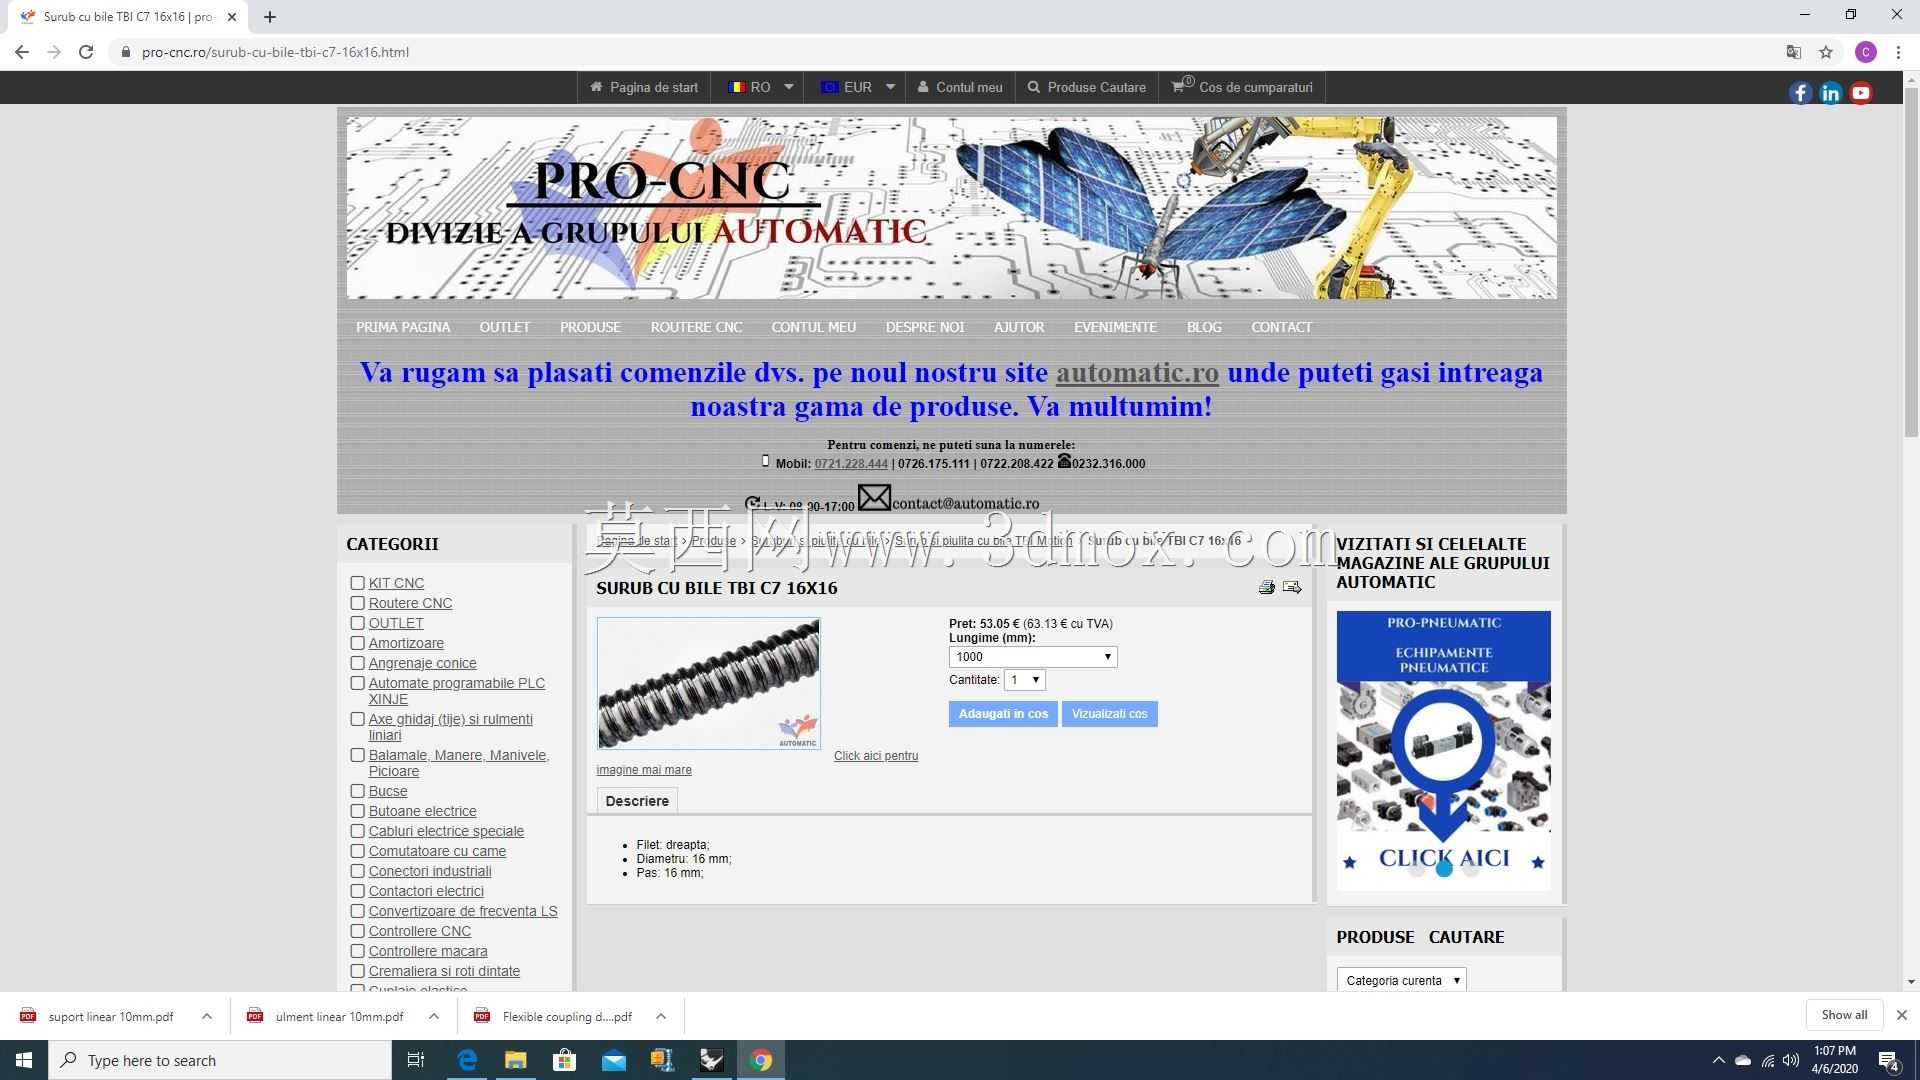The image size is (1920, 1080).
Task: Click the Chrome address bar URL
Action: 275,52
